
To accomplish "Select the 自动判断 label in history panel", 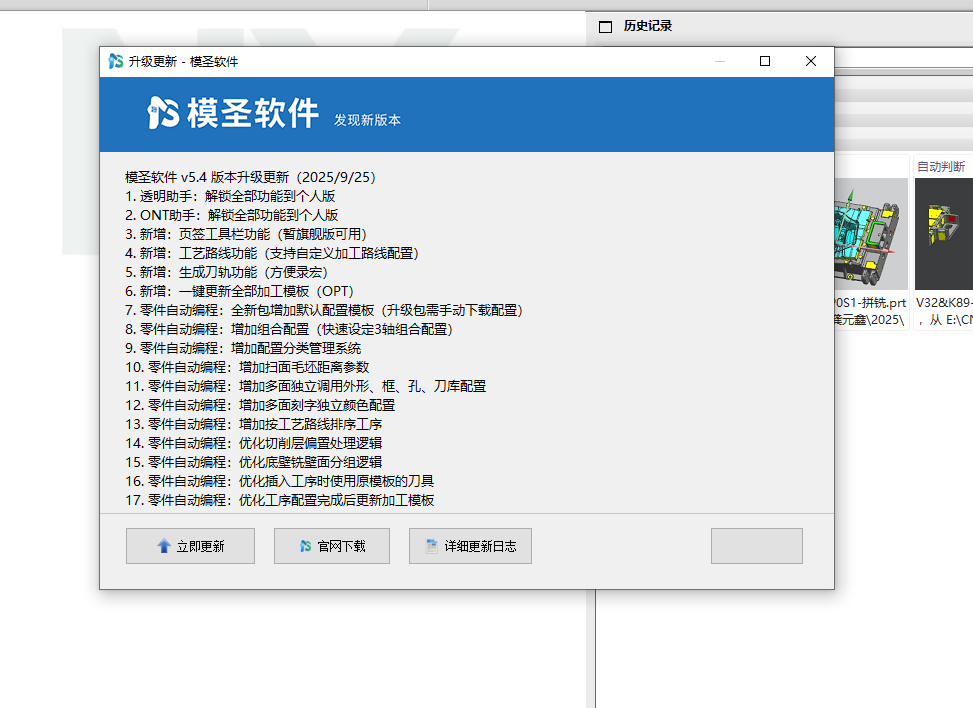I will click(941, 166).
